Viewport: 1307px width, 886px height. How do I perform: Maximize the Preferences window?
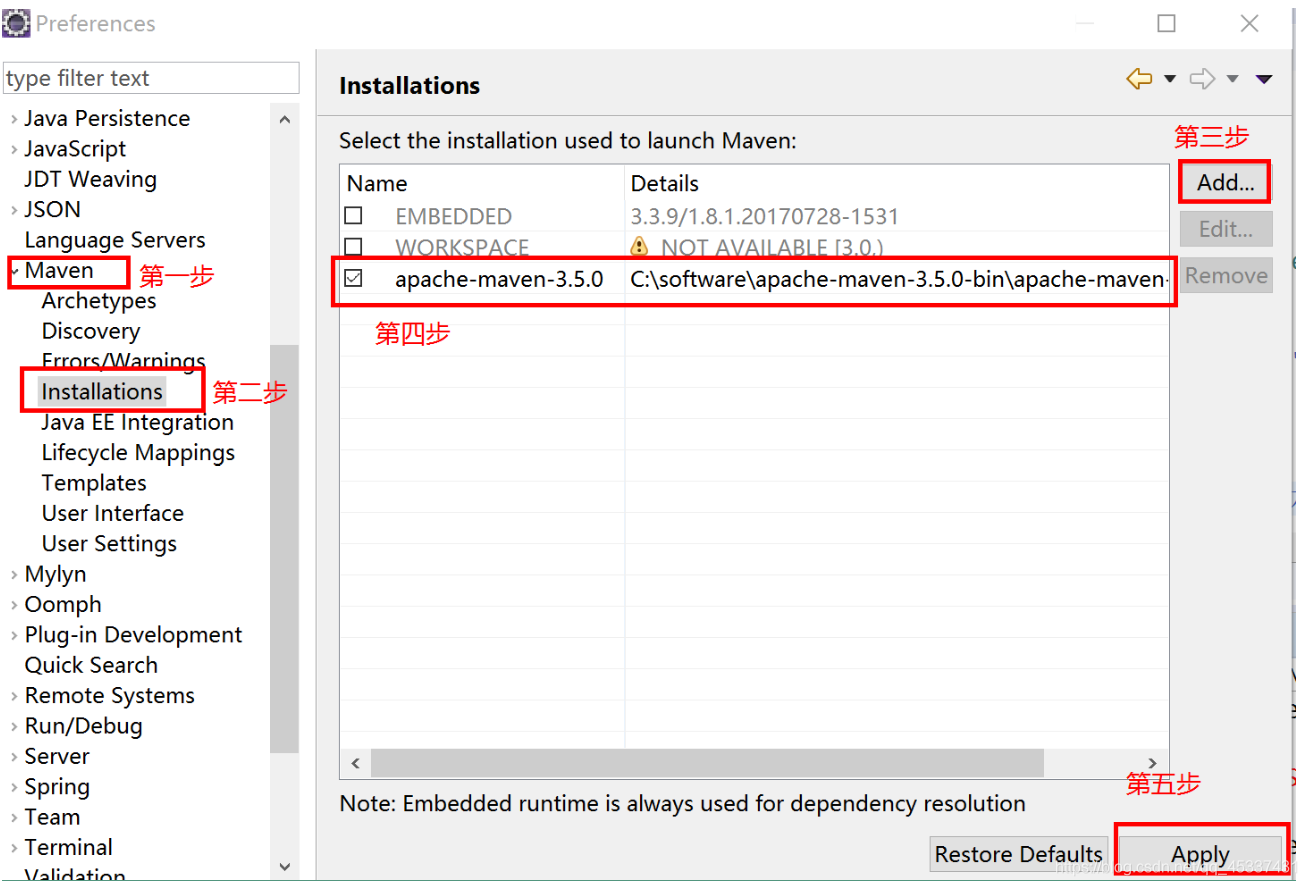pyautogui.click(x=1167, y=24)
